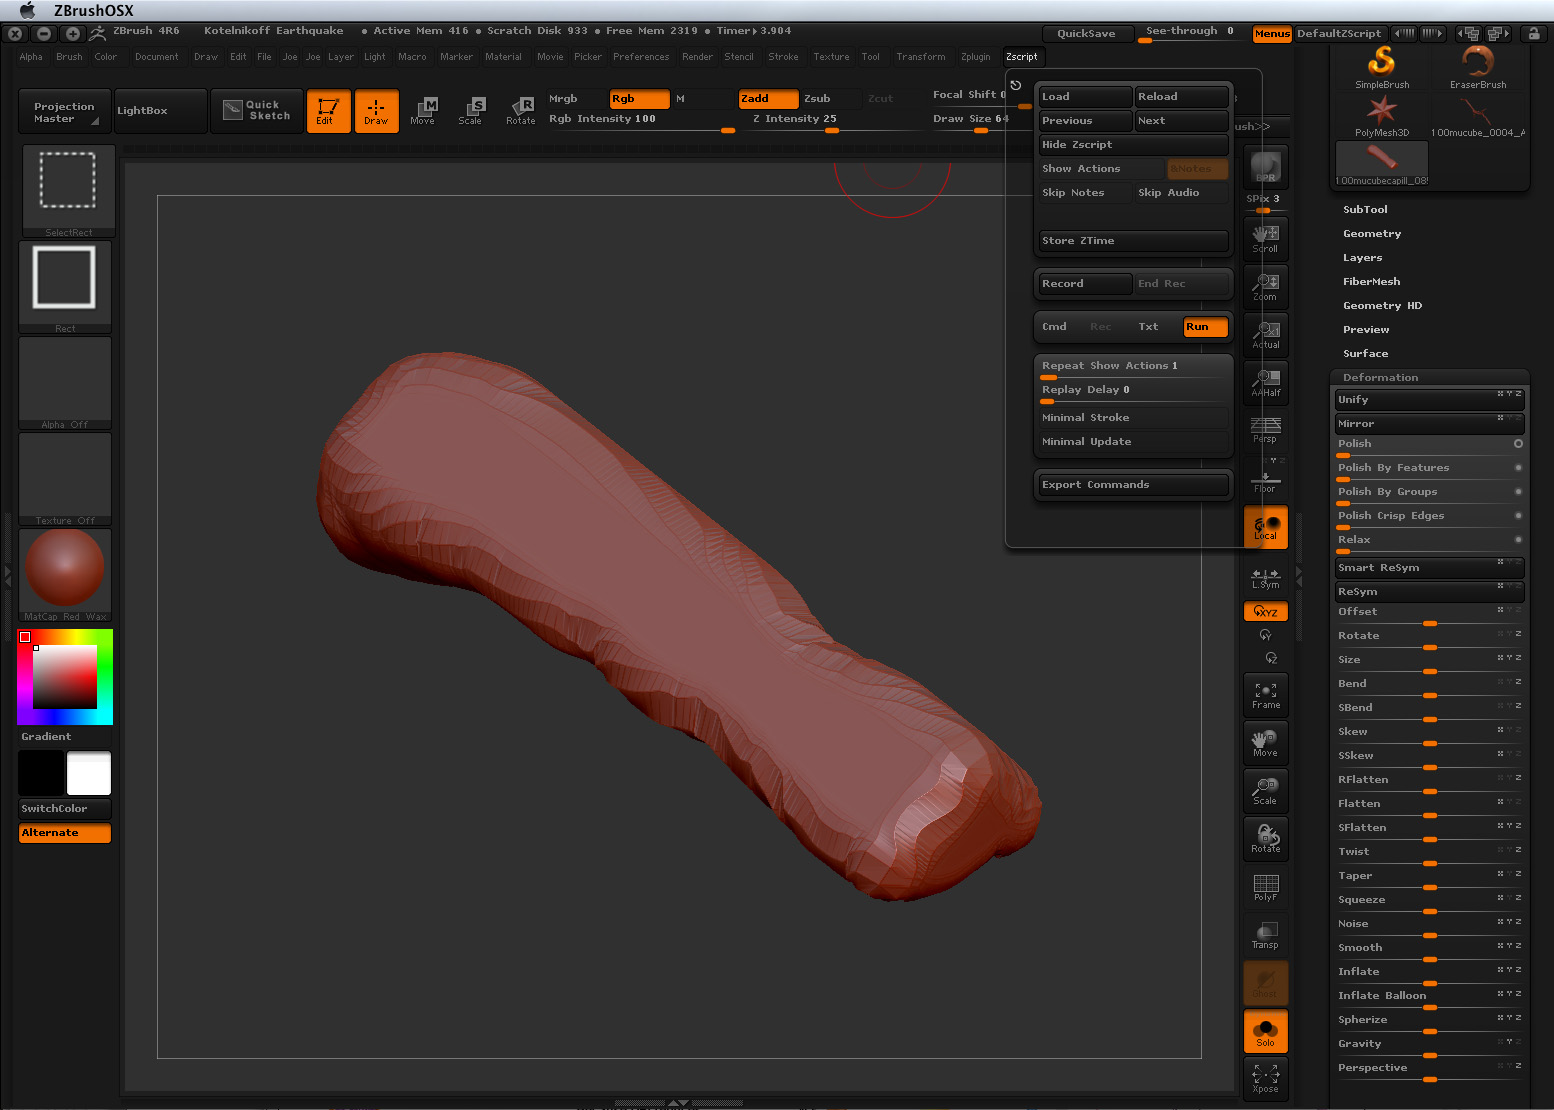Viewport: 1554px width, 1110px height.
Task: Click the Export Commands button
Action: click(x=1132, y=485)
